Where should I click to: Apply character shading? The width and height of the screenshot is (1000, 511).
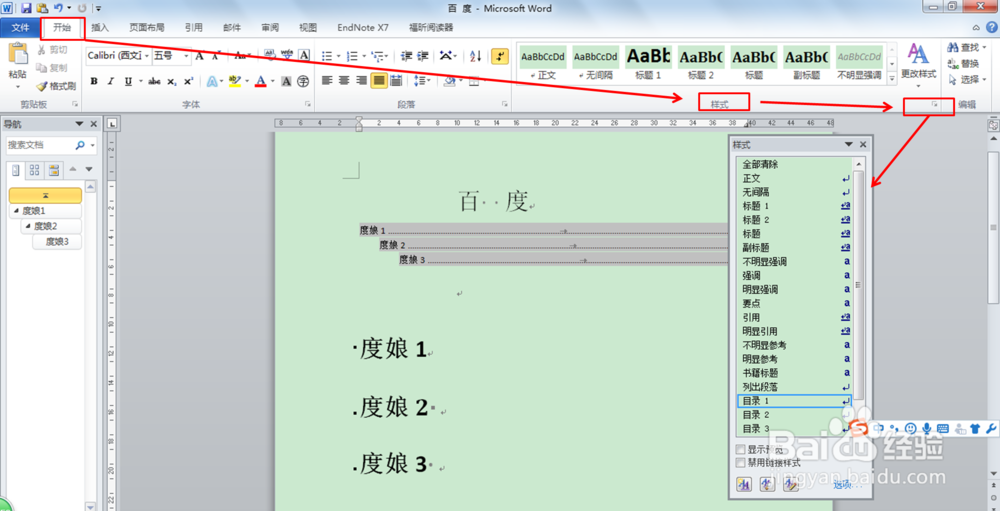point(286,82)
